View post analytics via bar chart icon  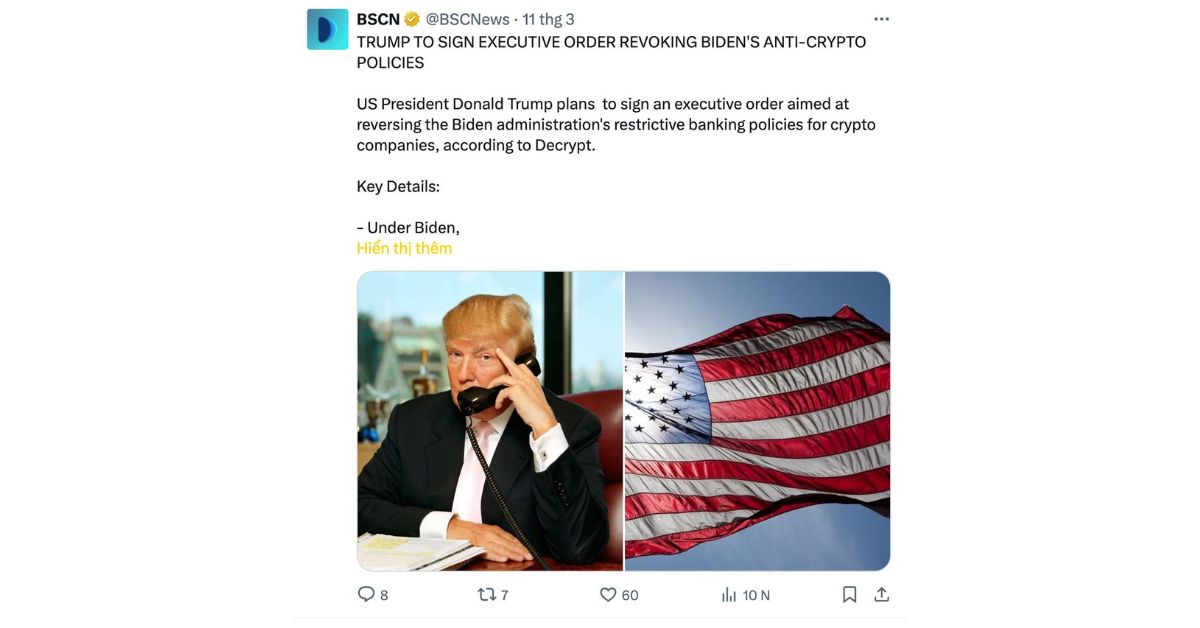729,594
